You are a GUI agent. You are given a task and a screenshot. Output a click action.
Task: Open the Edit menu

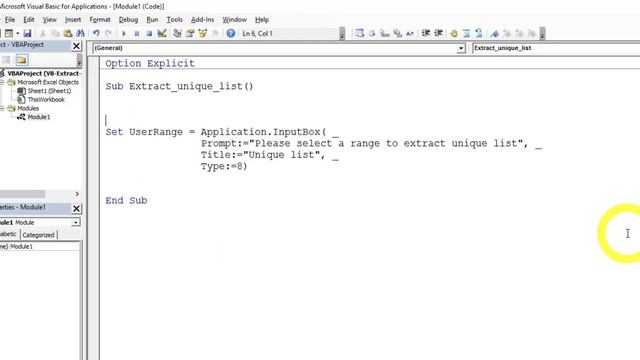click(x=29, y=20)
